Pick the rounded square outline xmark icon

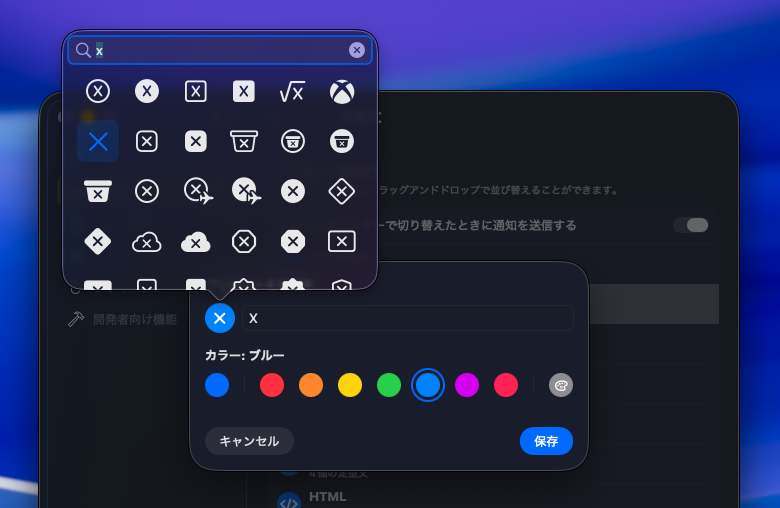[x=147, y=142]
